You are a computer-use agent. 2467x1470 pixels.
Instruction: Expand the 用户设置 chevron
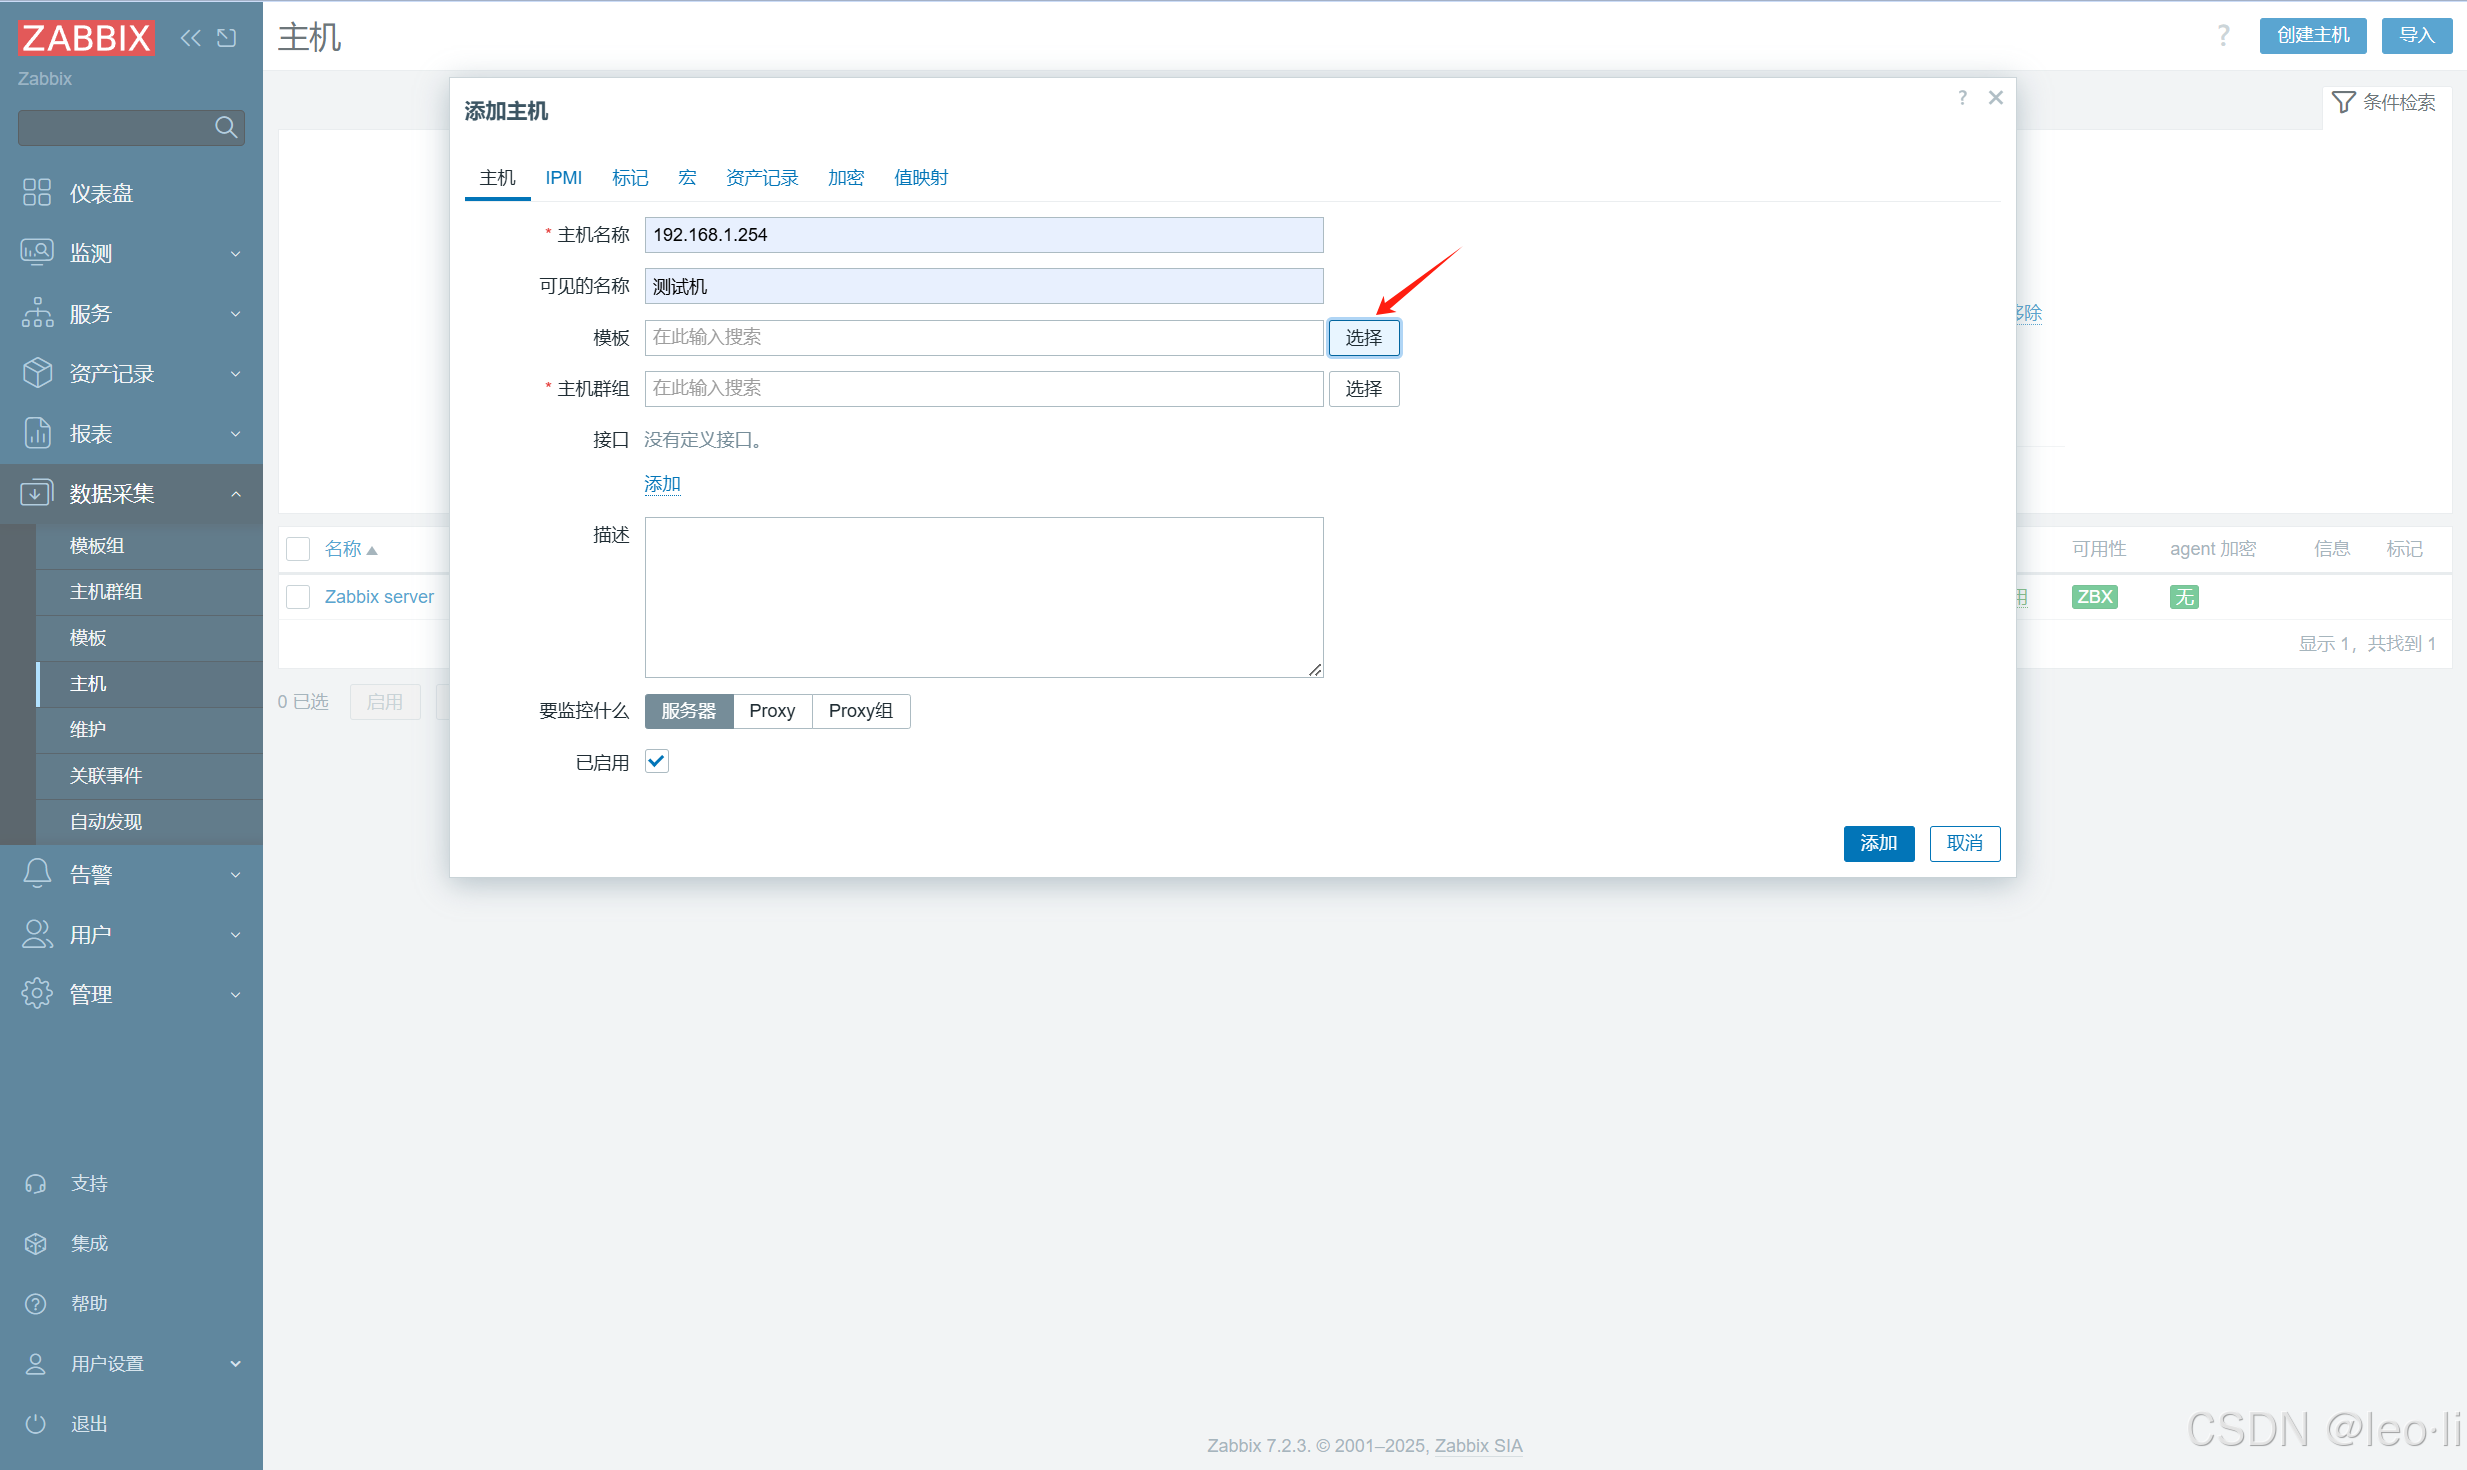click(x=236, y=1363)
